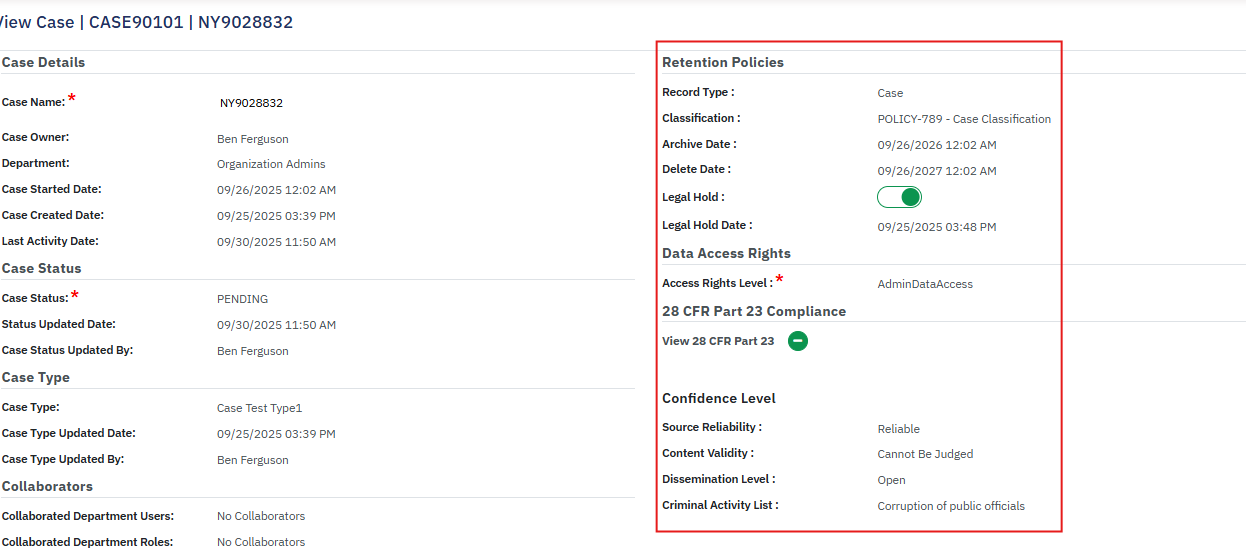Toggle the Legal Hold switch
This screenshot has height=555, width=1246.
click(899, 197)
